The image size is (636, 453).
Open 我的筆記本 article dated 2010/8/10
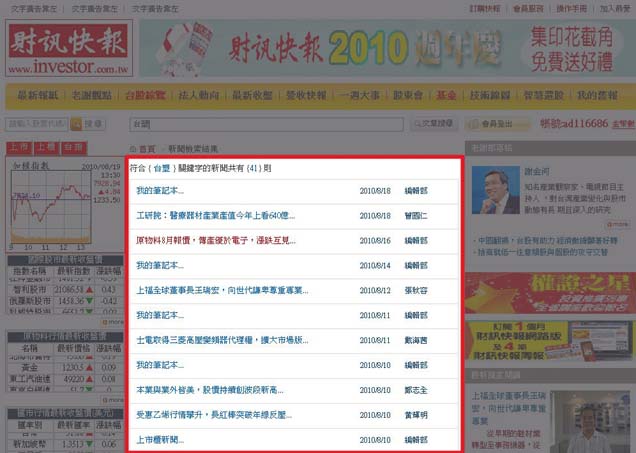coord(160,365)
